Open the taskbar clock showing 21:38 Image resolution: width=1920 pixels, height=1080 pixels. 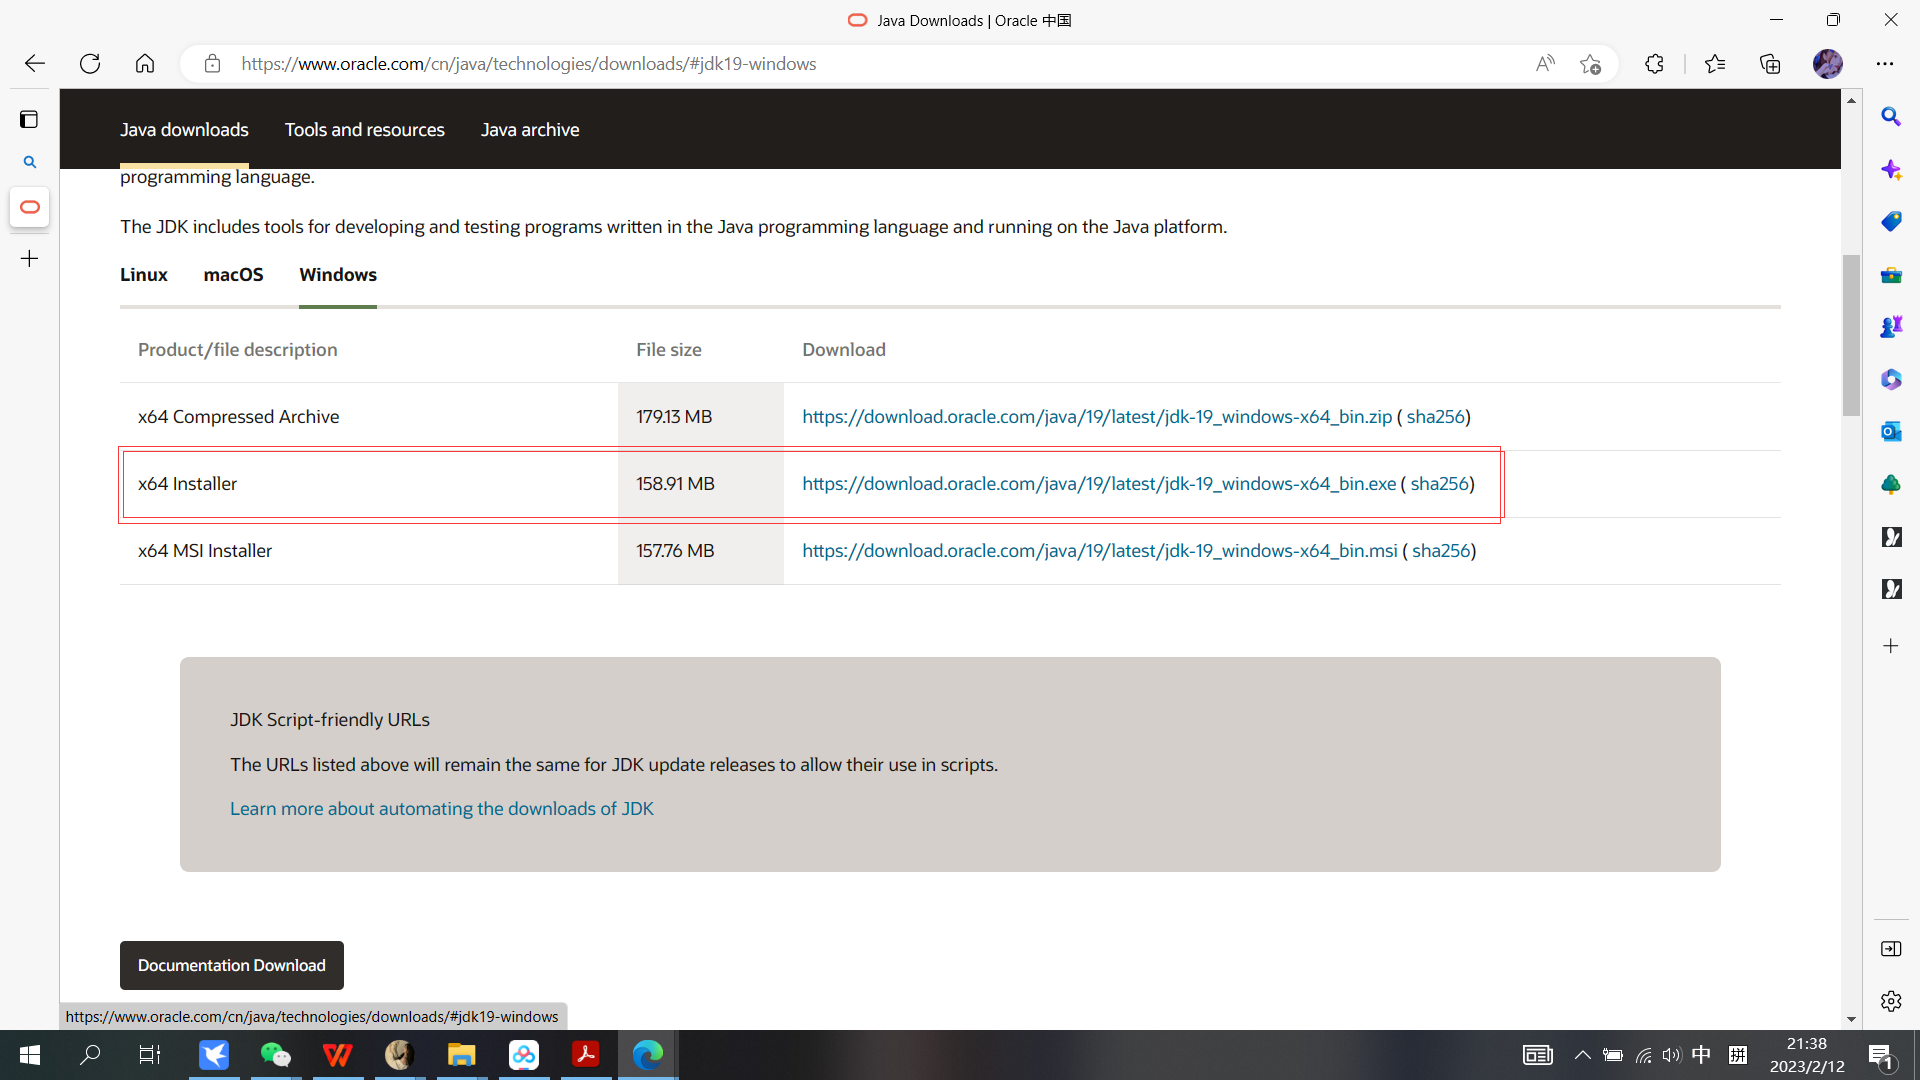tap(1807, 1055)
